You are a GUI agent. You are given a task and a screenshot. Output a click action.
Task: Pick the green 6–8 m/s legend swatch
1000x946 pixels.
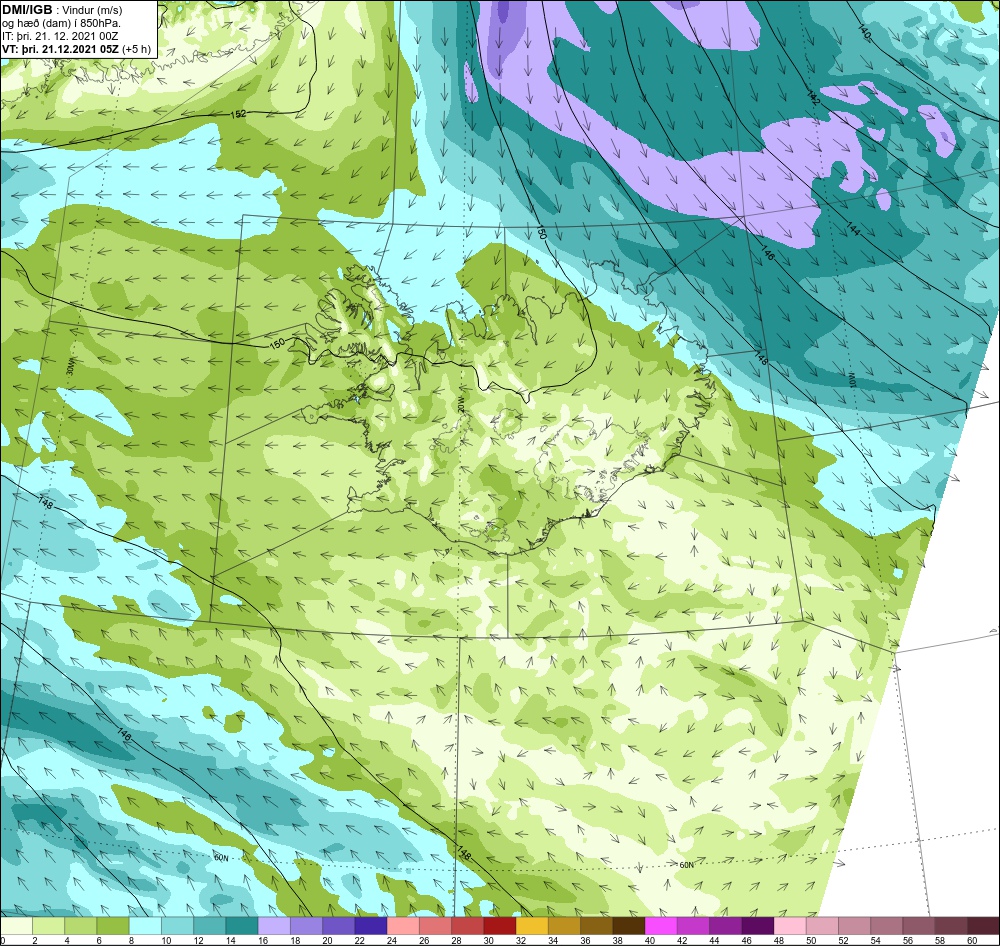[113, 926]
